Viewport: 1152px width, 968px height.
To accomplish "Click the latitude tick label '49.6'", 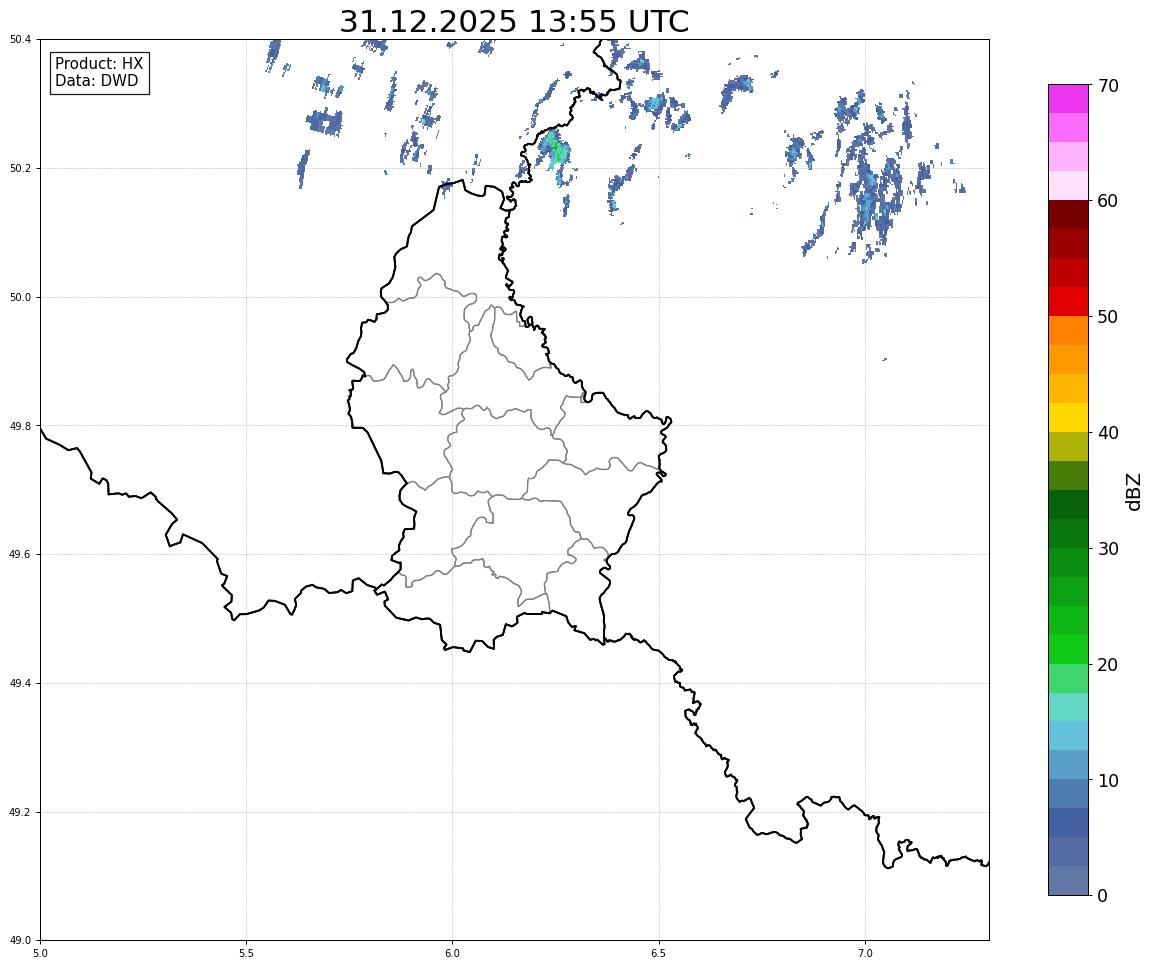I will tap(20, 555).
